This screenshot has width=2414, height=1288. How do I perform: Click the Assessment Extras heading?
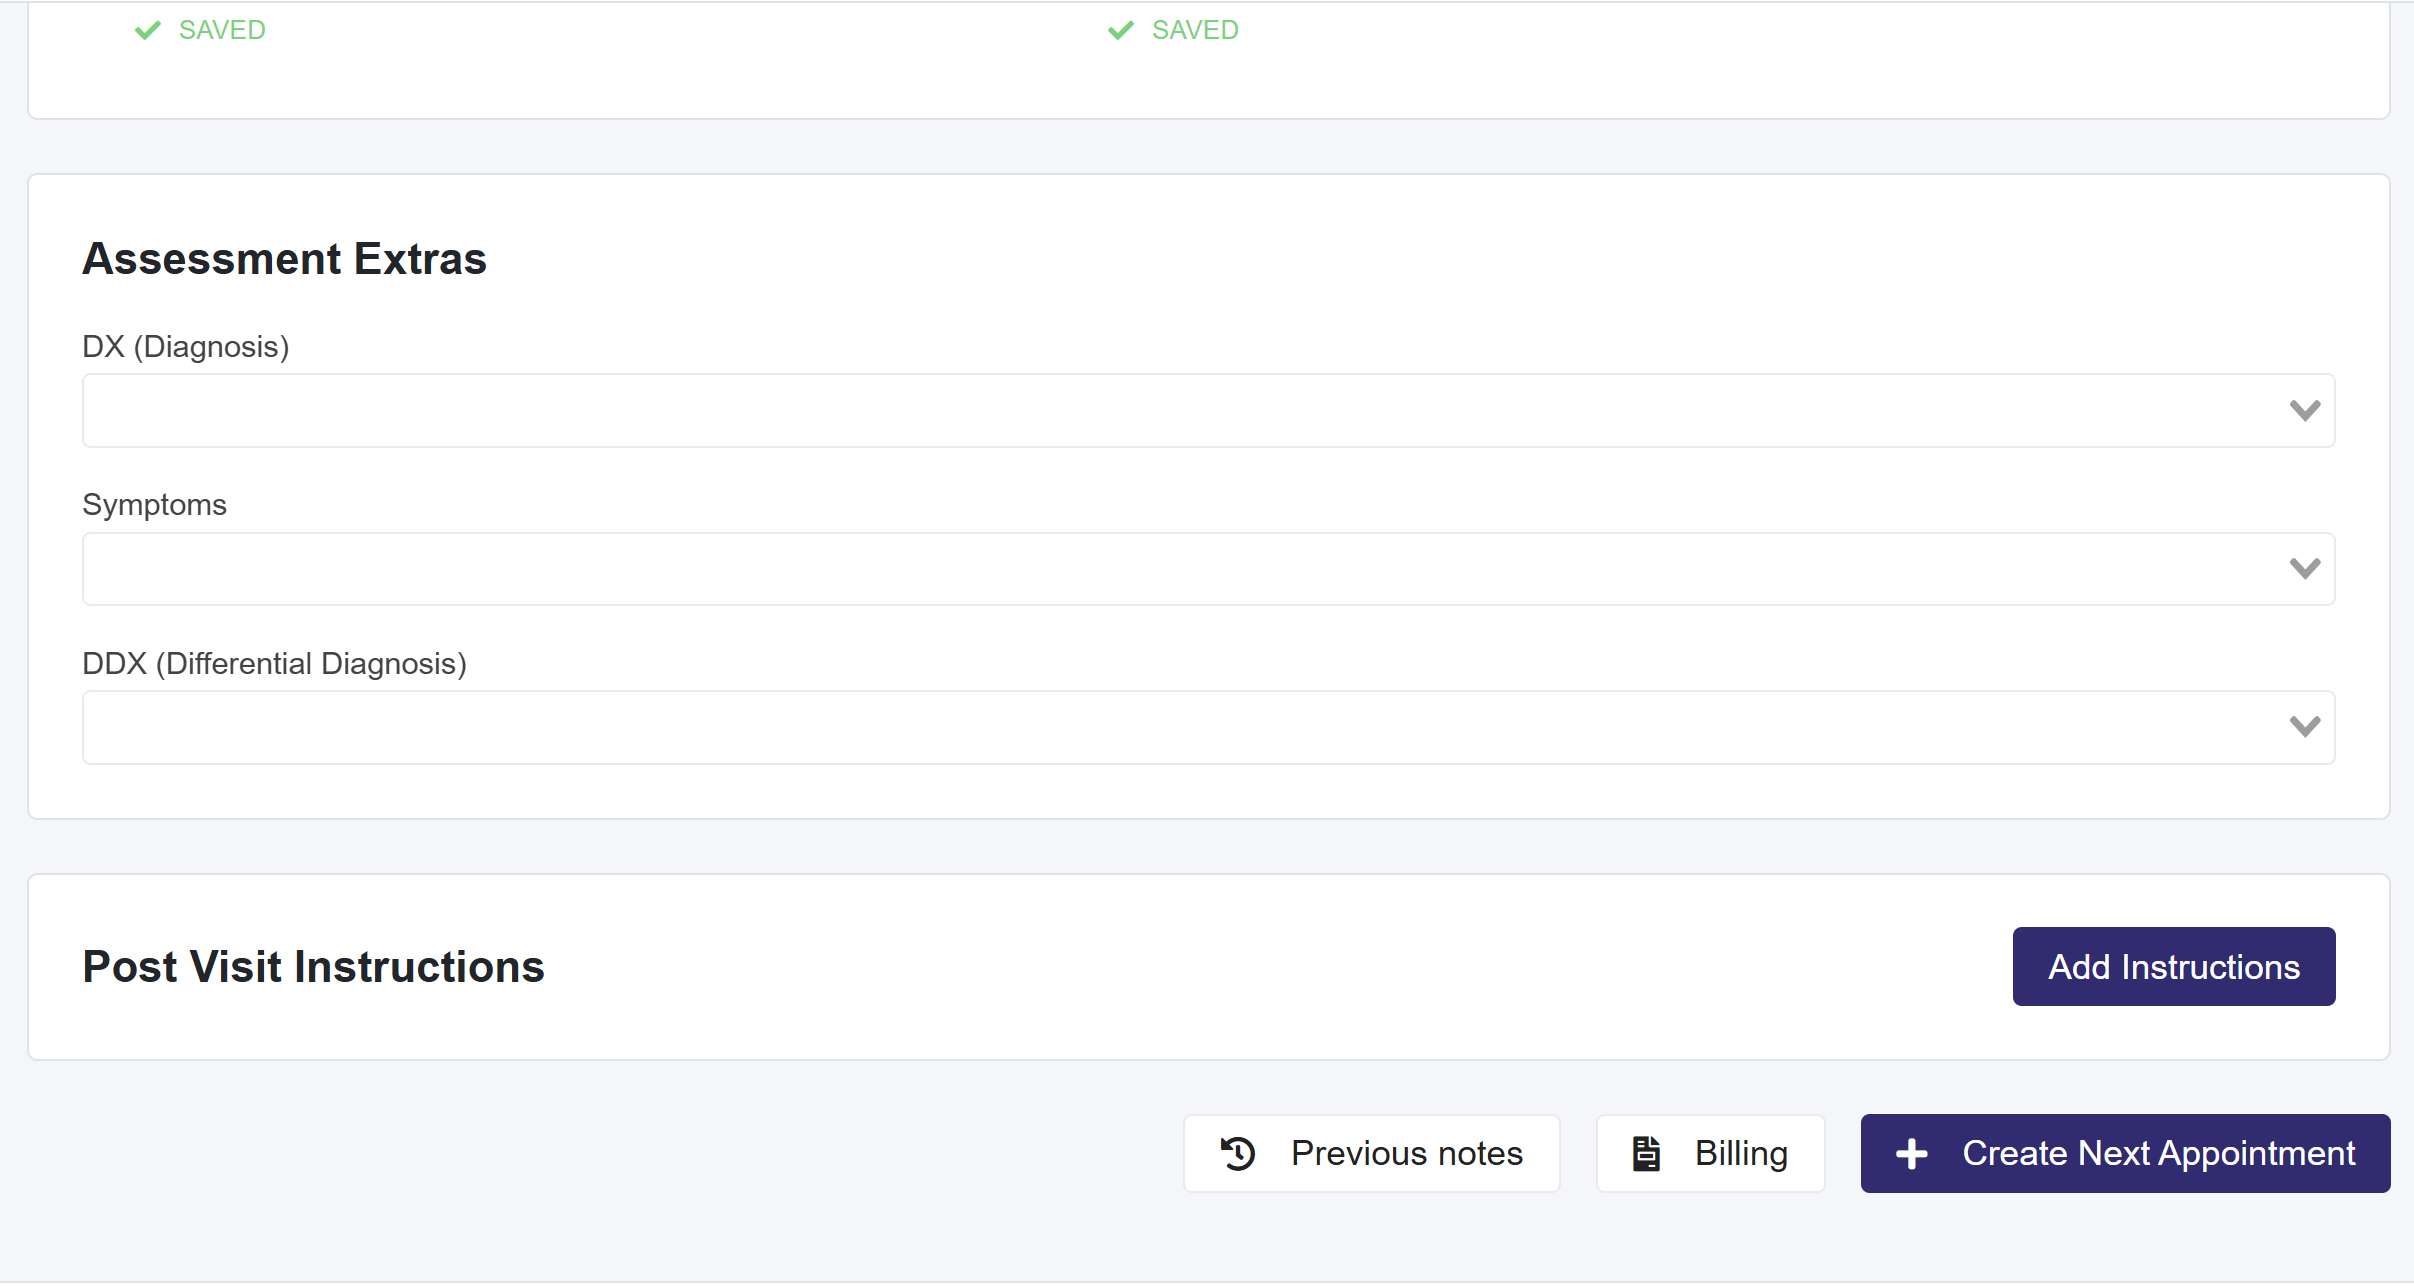pos(284,258)
